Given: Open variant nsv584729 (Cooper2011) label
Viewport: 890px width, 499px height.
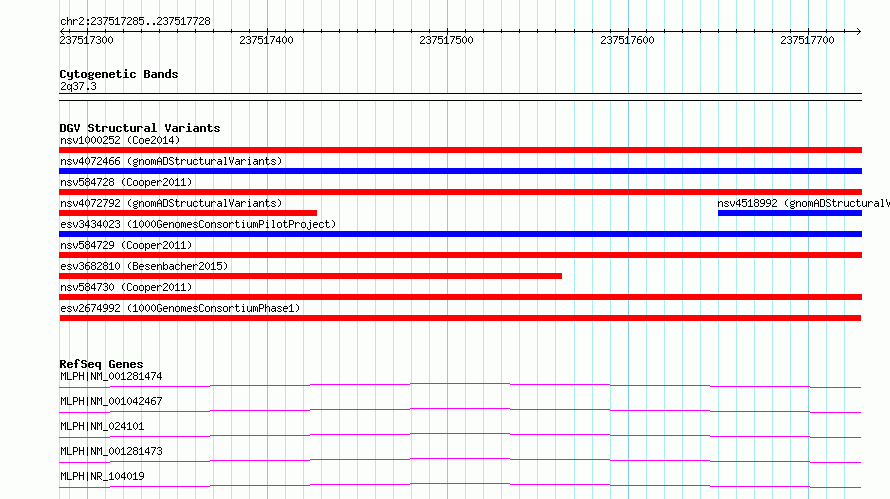Looking at the screenshot, I should tap(126, 245).
